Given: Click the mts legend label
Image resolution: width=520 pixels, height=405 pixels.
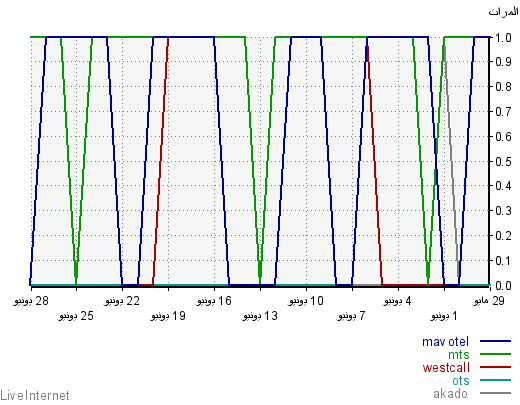Looking at the screenshot, I should click(459, 355).
